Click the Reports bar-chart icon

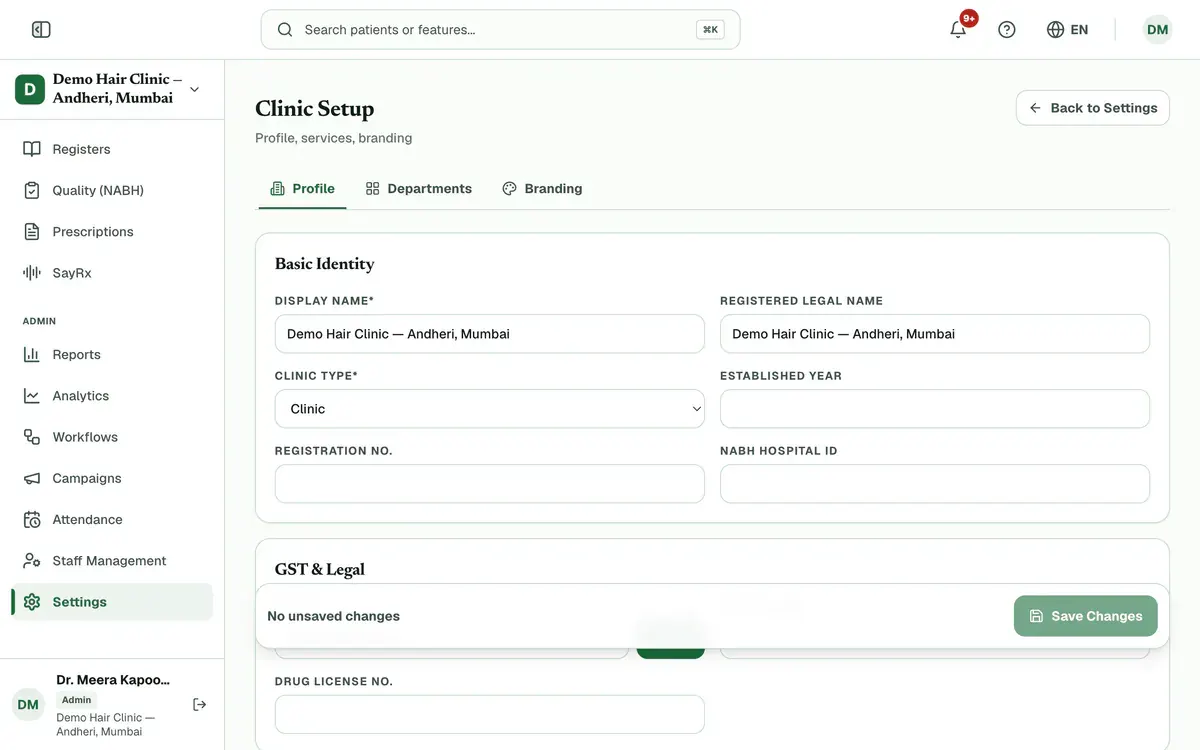click(x=32, y=354)
